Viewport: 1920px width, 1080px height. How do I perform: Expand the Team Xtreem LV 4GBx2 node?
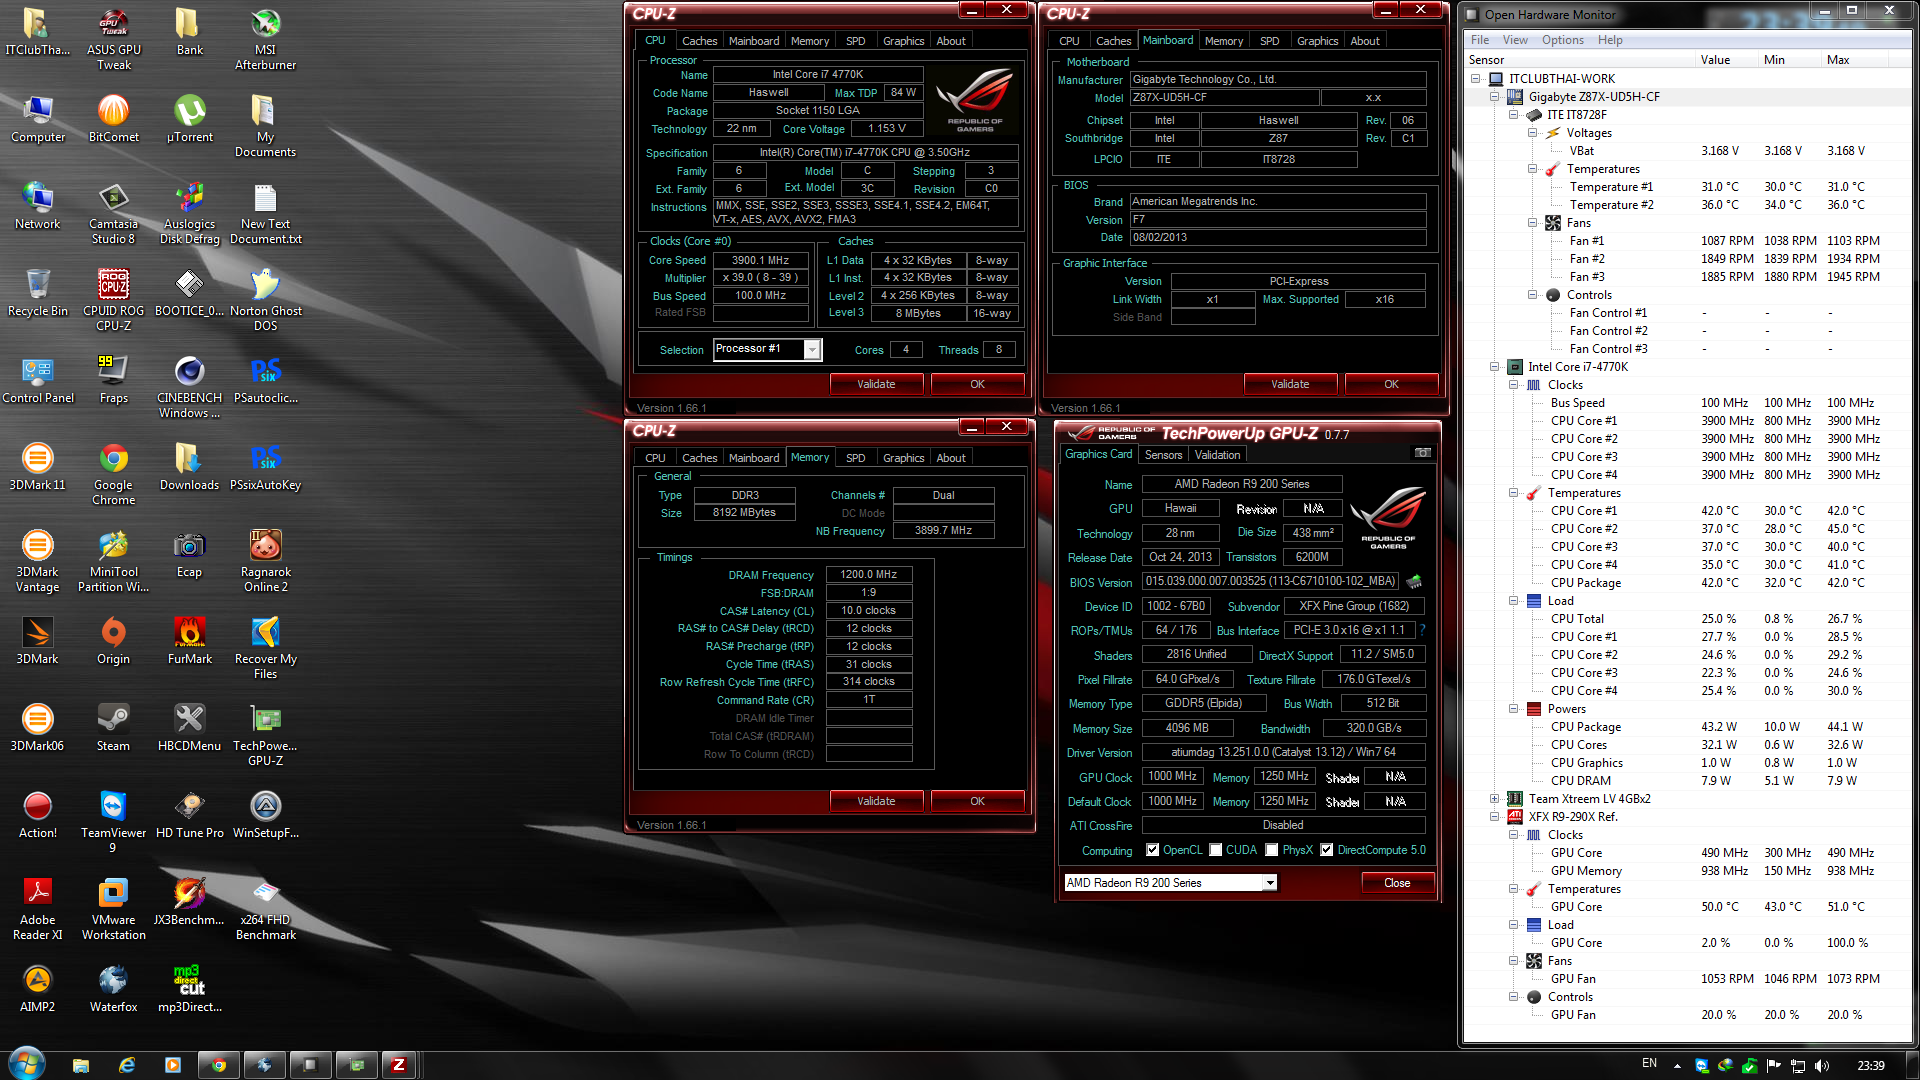coord(1494,799)
